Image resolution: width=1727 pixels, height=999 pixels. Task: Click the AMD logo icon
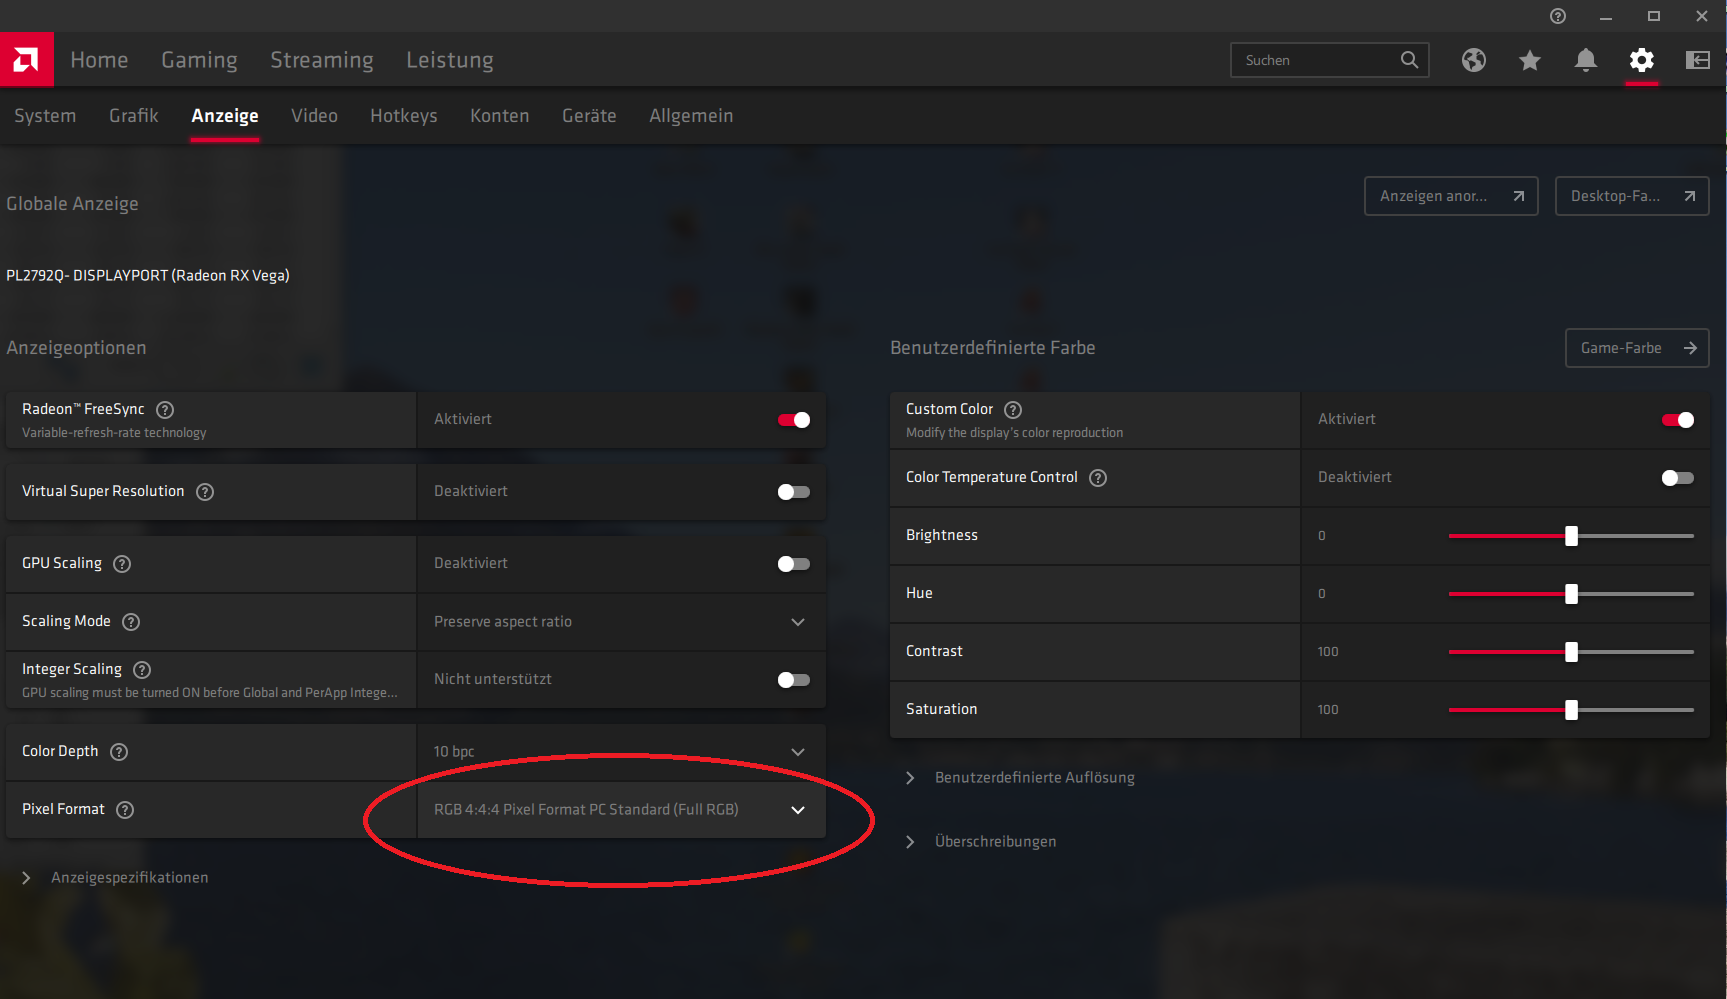(x=27, y=60)
